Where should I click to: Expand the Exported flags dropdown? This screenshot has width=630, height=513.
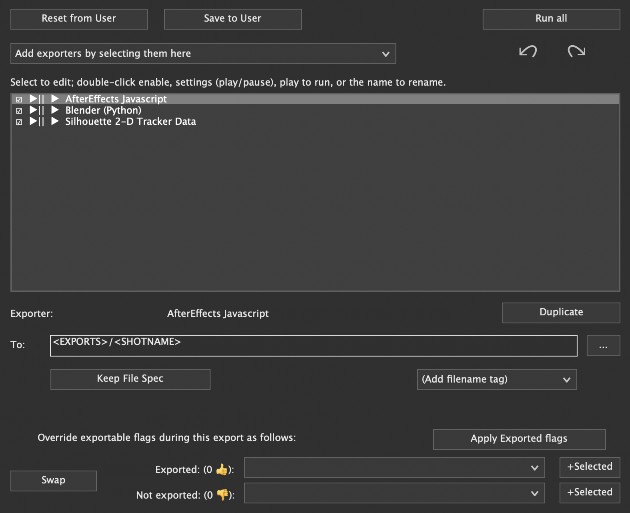coord(396,468)
